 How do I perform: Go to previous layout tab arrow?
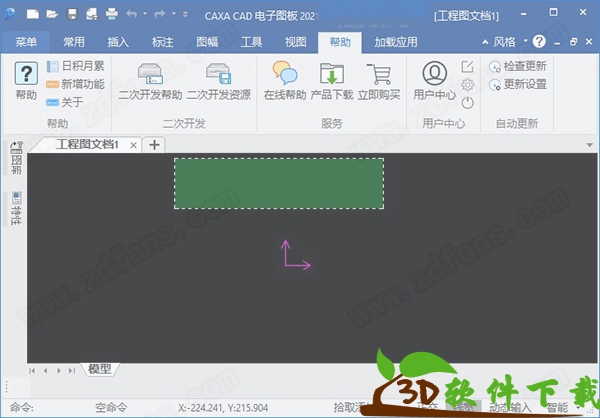click(x=46, y=370)
